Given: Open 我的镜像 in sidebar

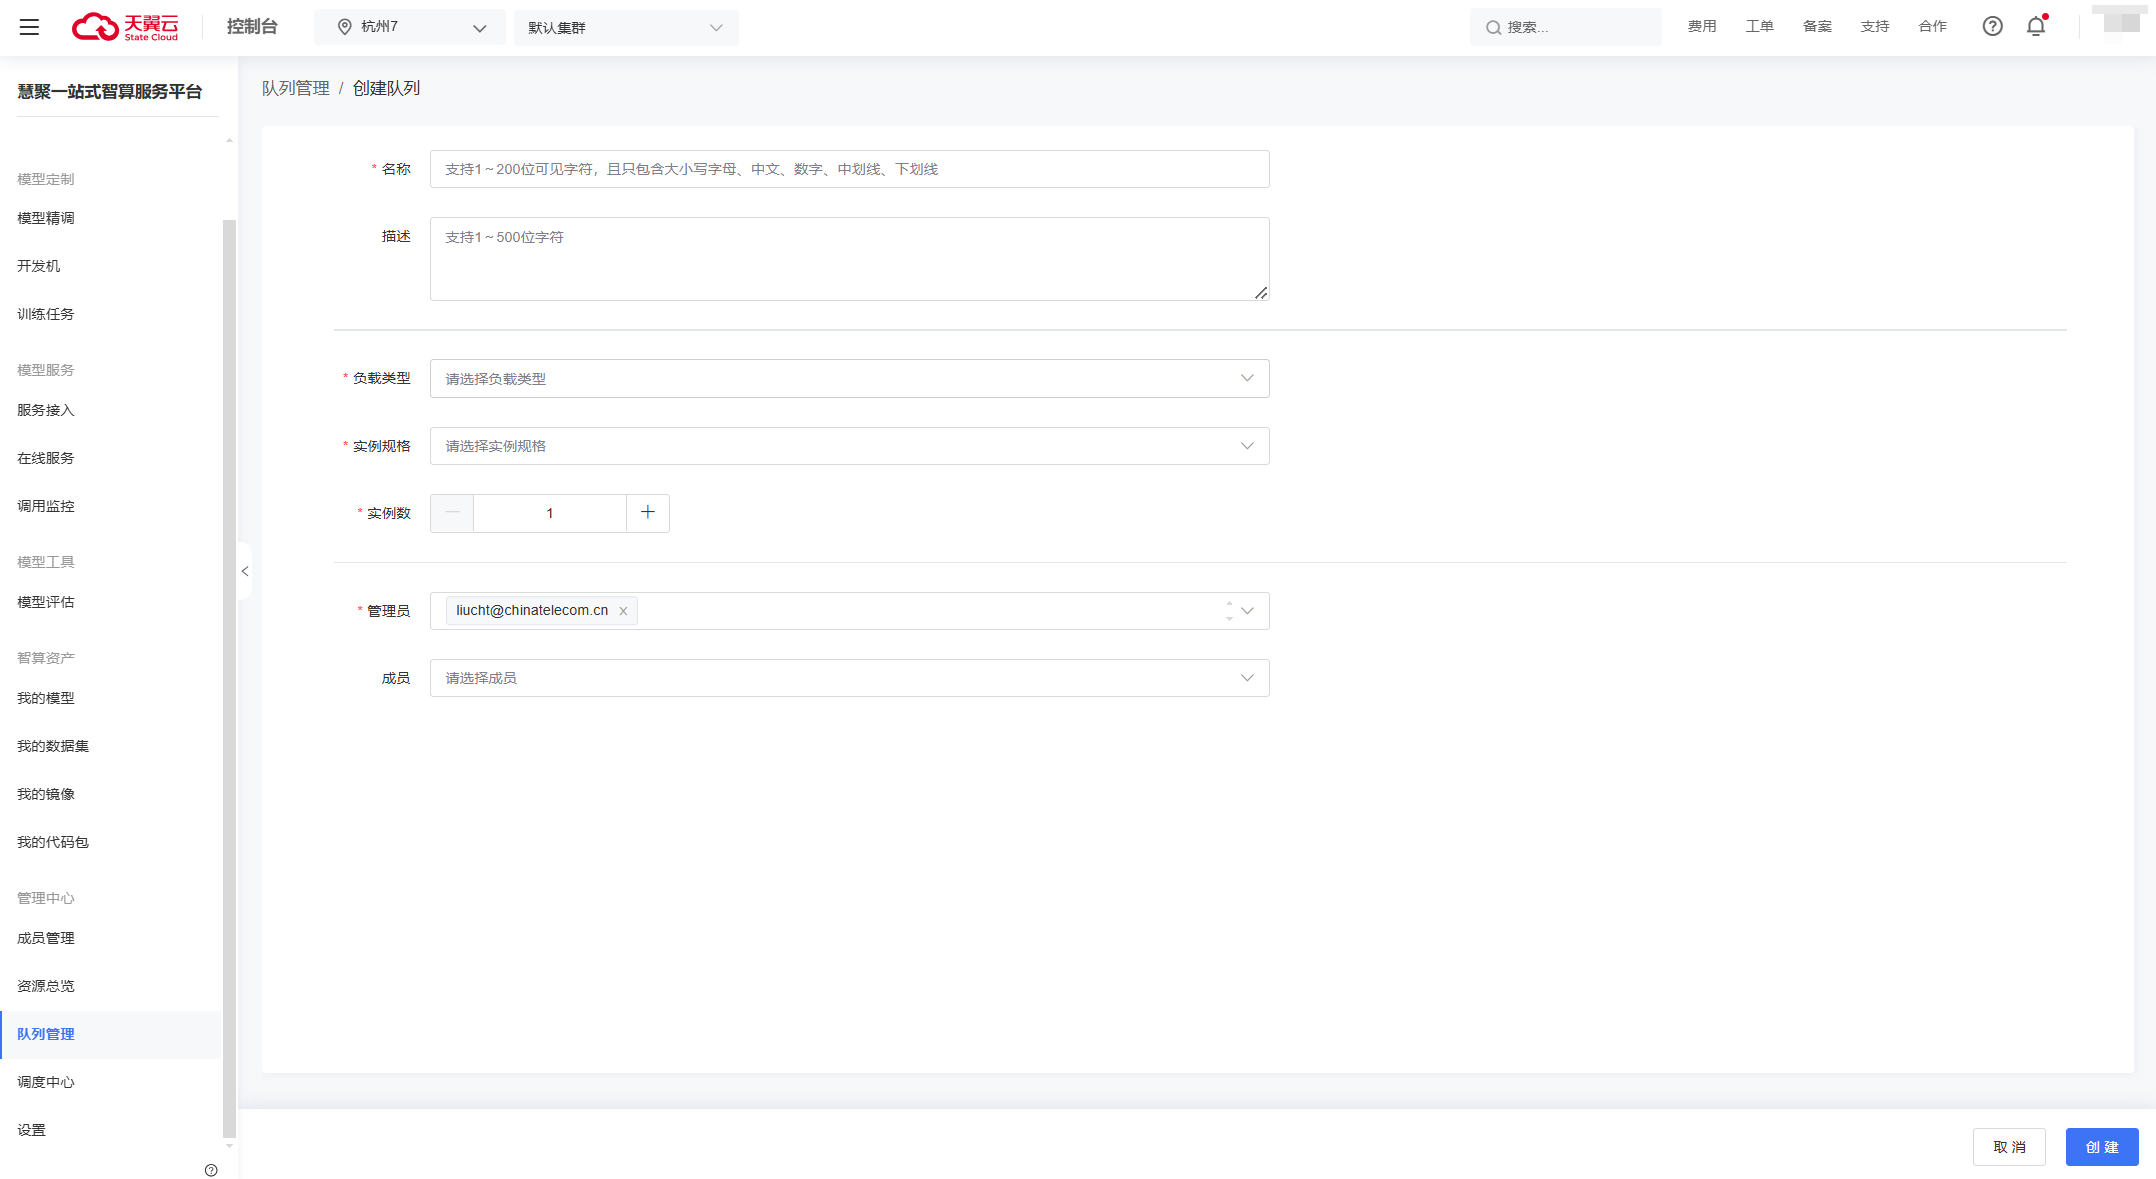Looking at the screenshot, I should (x=46, y=794).
